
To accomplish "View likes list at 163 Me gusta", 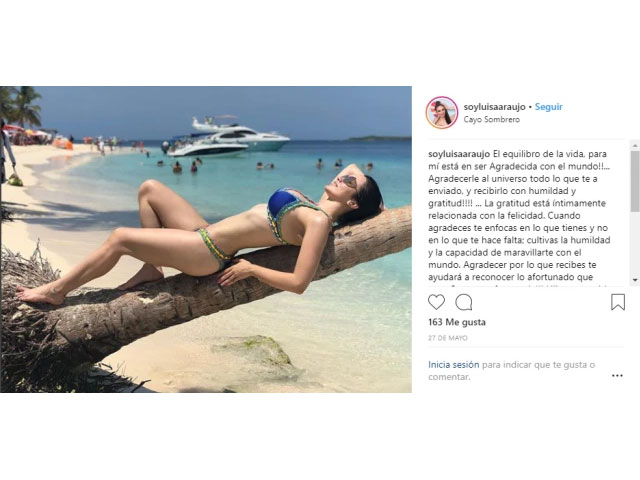I will [x=457, y=322].
